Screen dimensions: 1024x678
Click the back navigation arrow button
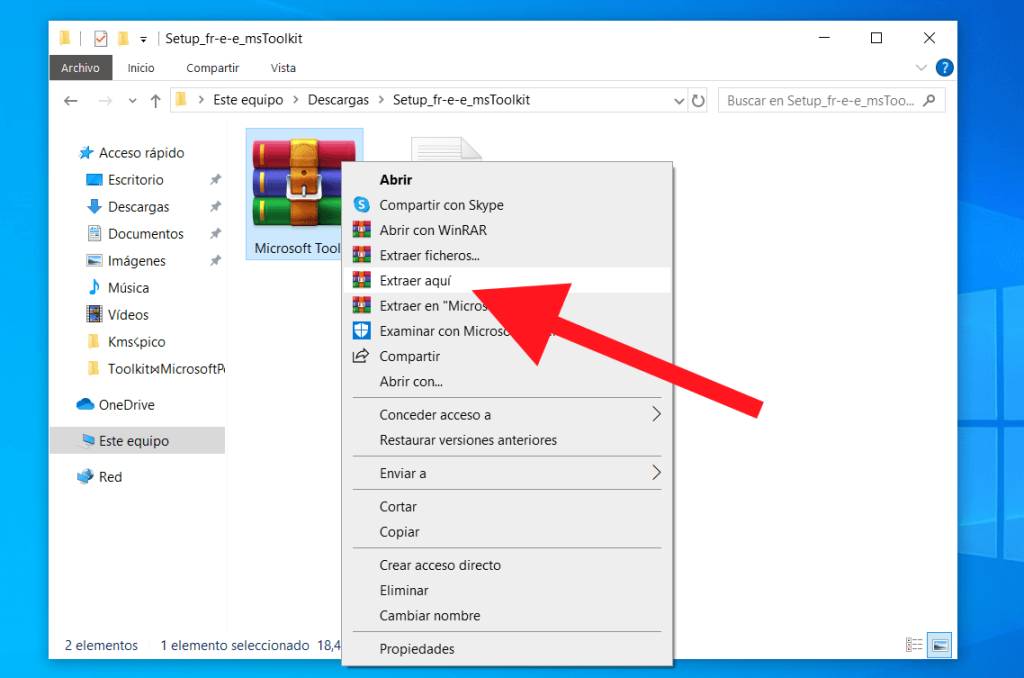click(x=69, y=100)
